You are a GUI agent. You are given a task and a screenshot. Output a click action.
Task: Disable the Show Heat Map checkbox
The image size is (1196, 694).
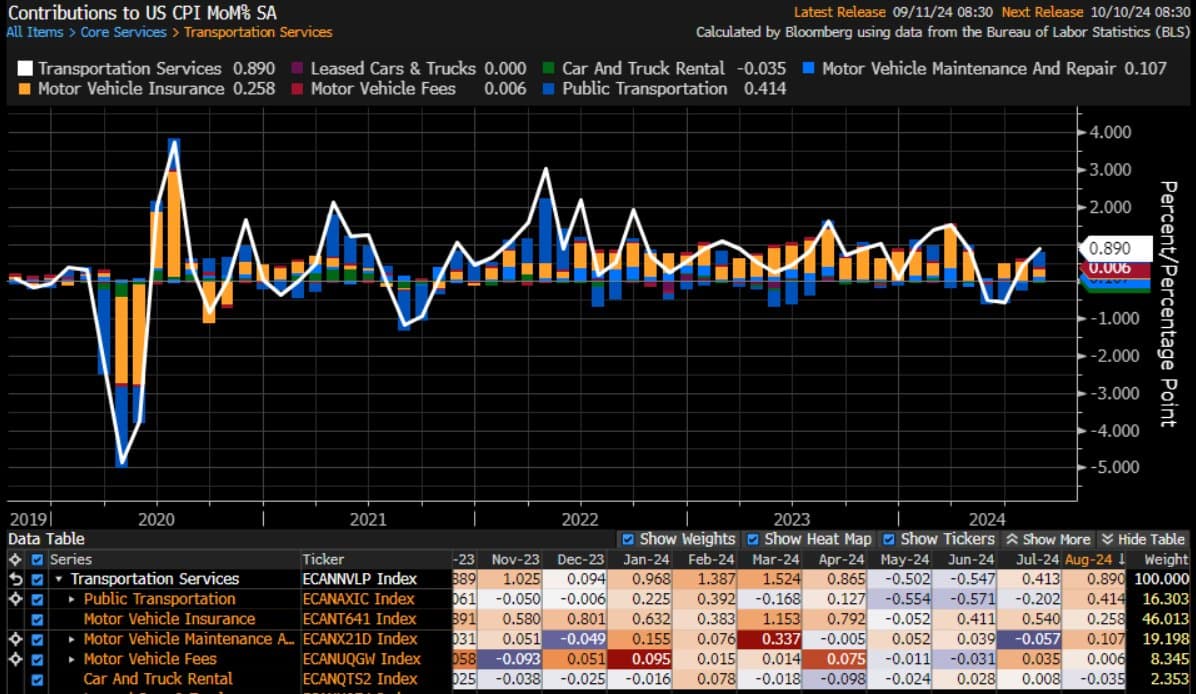[753, 539]
